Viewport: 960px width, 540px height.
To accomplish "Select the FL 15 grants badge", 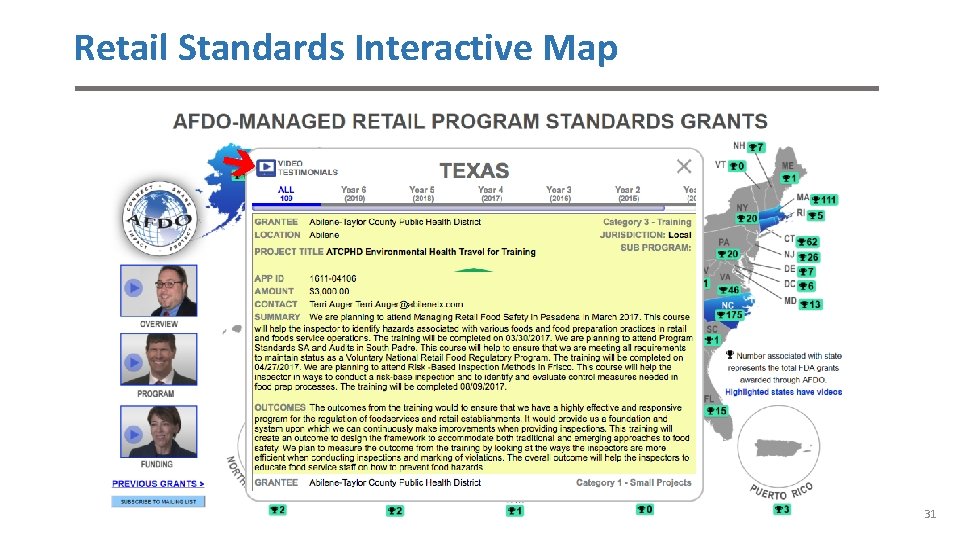I will 717,410.
